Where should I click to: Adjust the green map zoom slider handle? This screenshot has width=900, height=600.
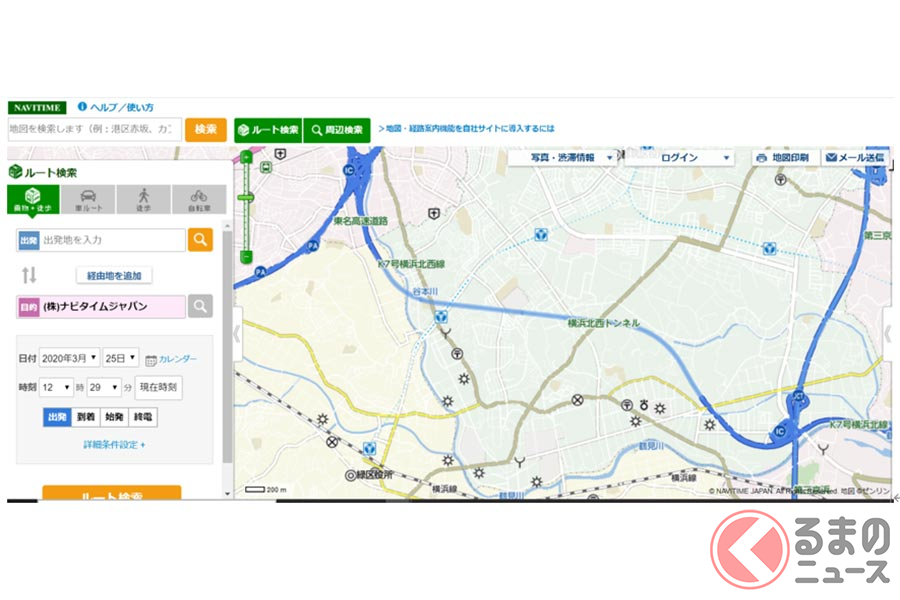coord(246,198)
